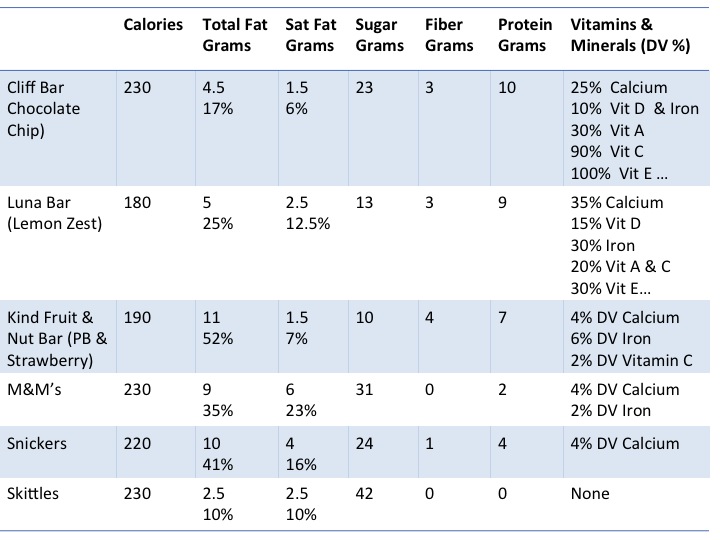
Task: Click the Calories column header
Action: 153,25
